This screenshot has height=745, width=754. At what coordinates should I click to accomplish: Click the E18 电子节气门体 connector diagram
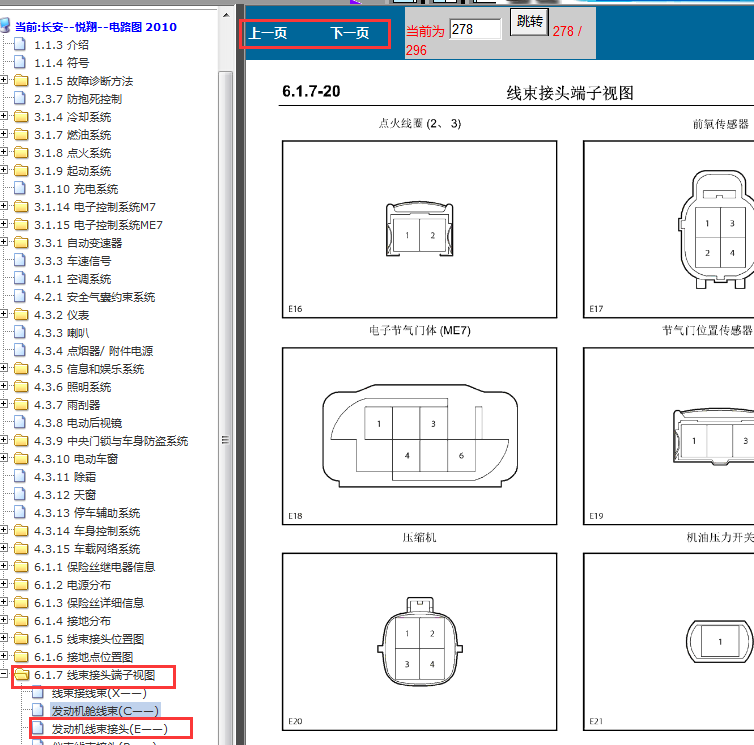pyautogui.click(x=419, y=436)
